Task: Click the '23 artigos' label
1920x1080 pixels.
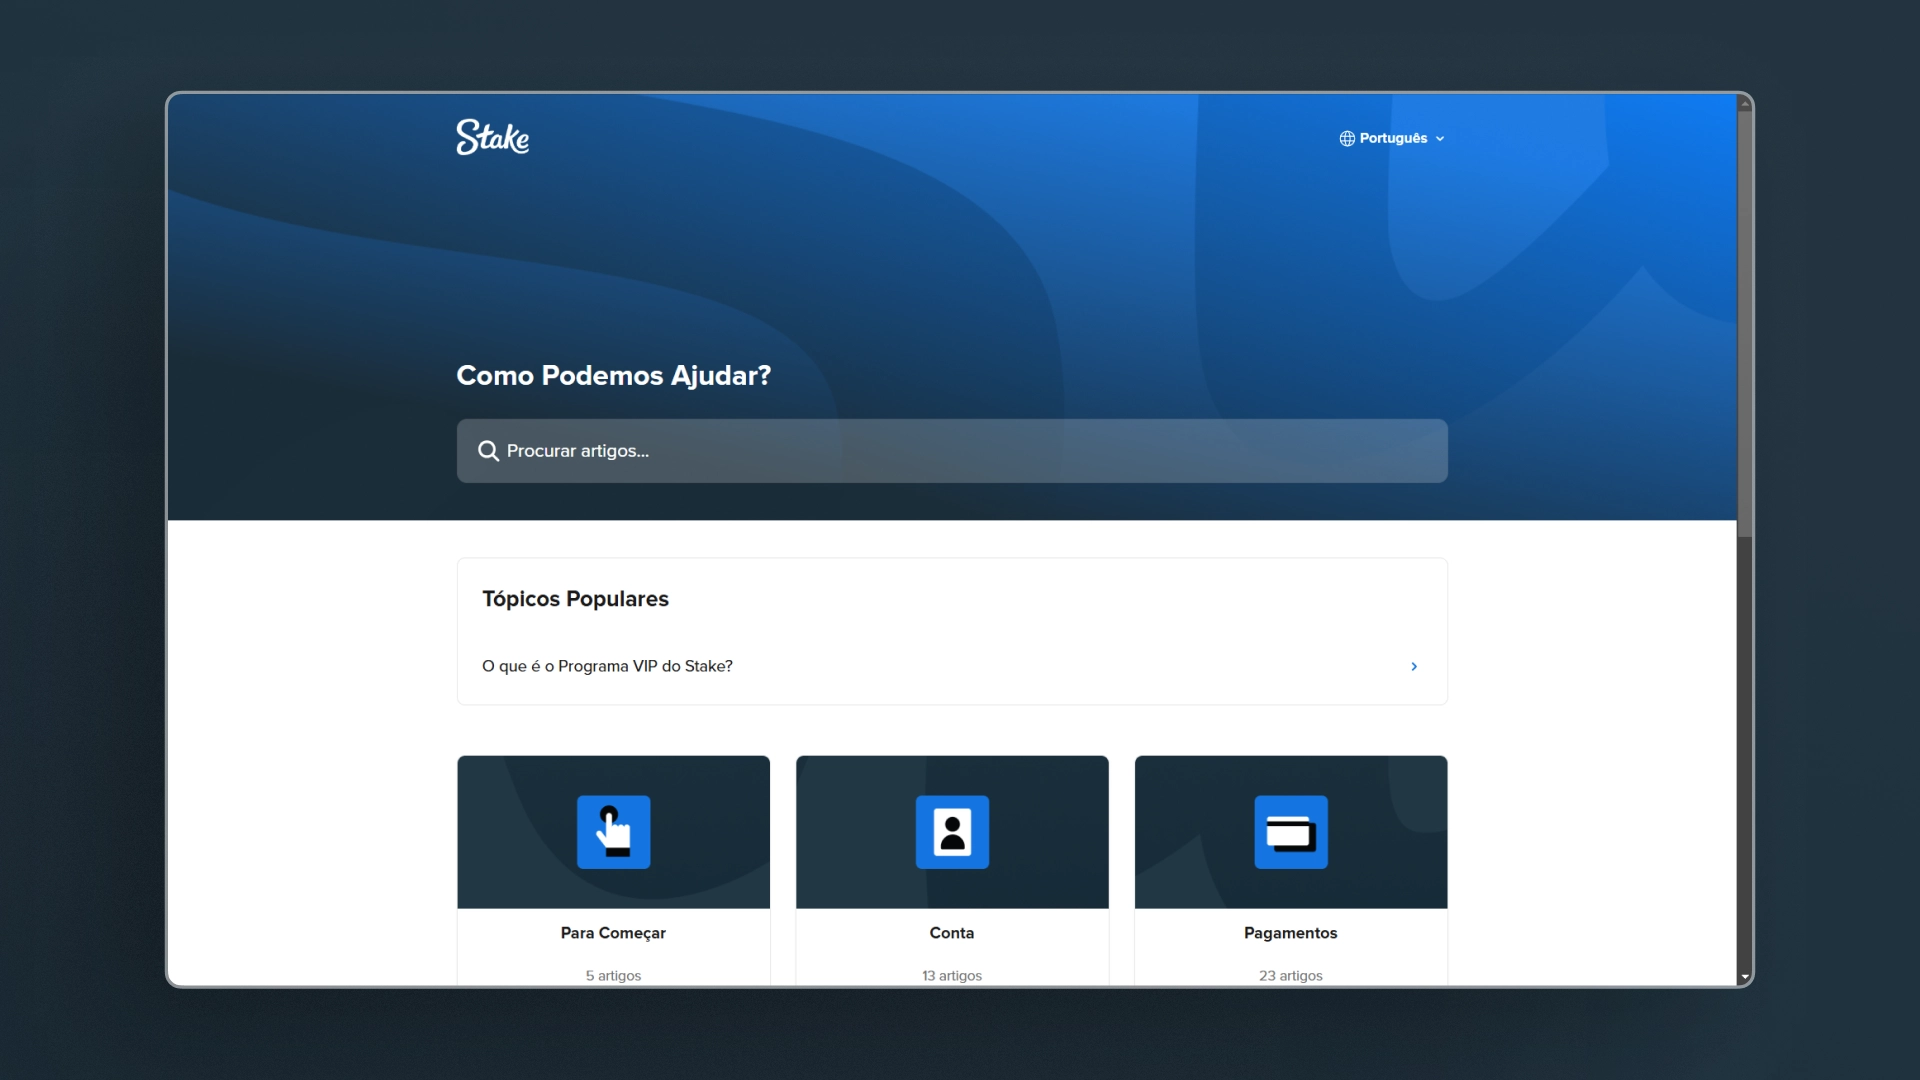Action: click(x=1290, y=975)
